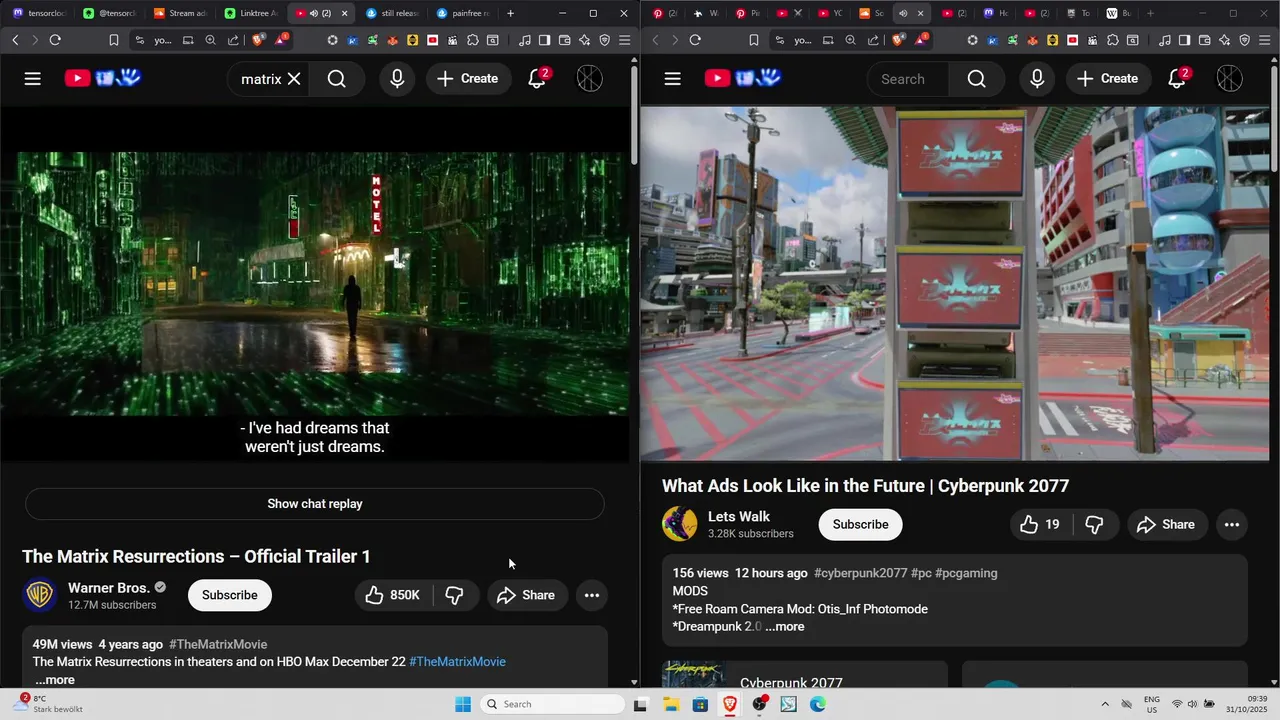This screenshot has width=1280, height=720.
Task: Click YouTube logo in left window
Action: (103, 78)
